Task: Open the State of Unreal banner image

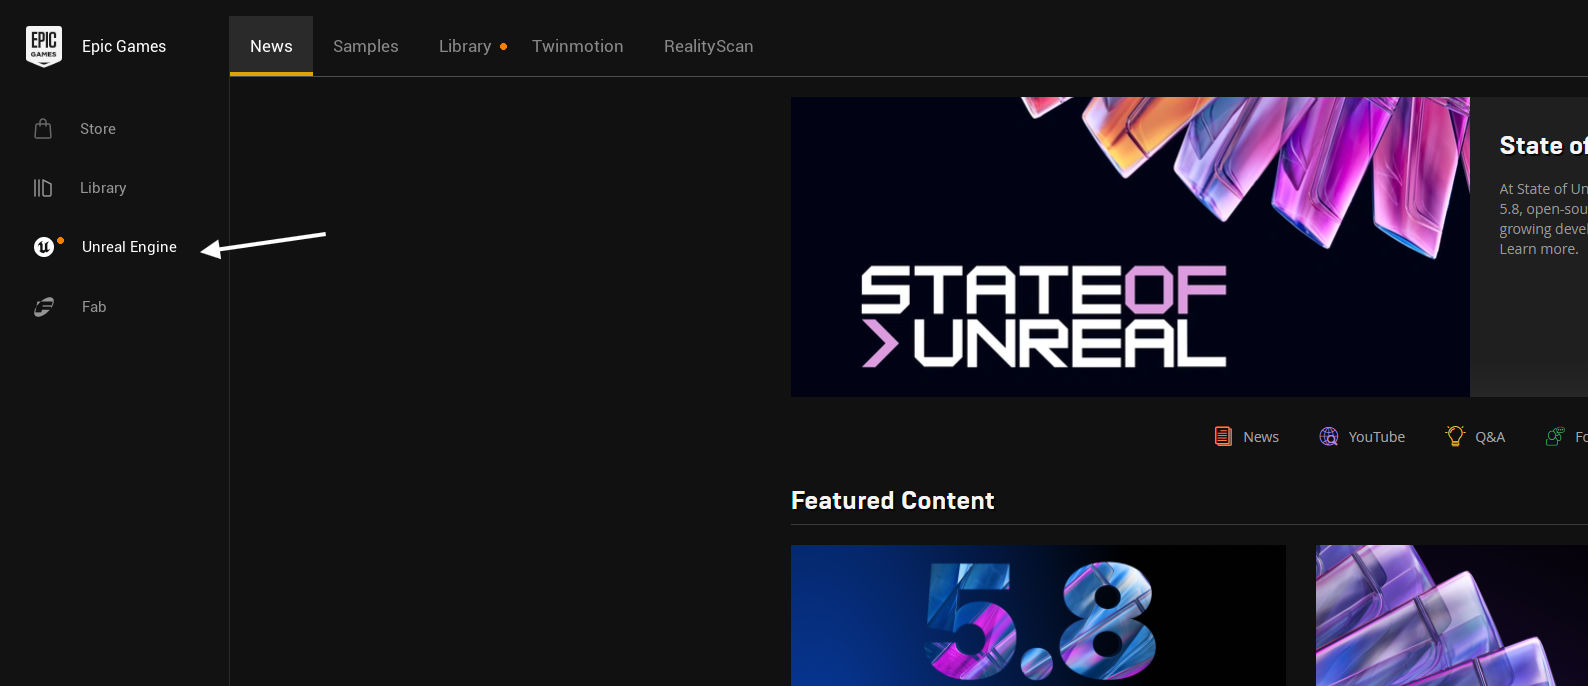Action: pyautogui.click(x=1130, y=247)
